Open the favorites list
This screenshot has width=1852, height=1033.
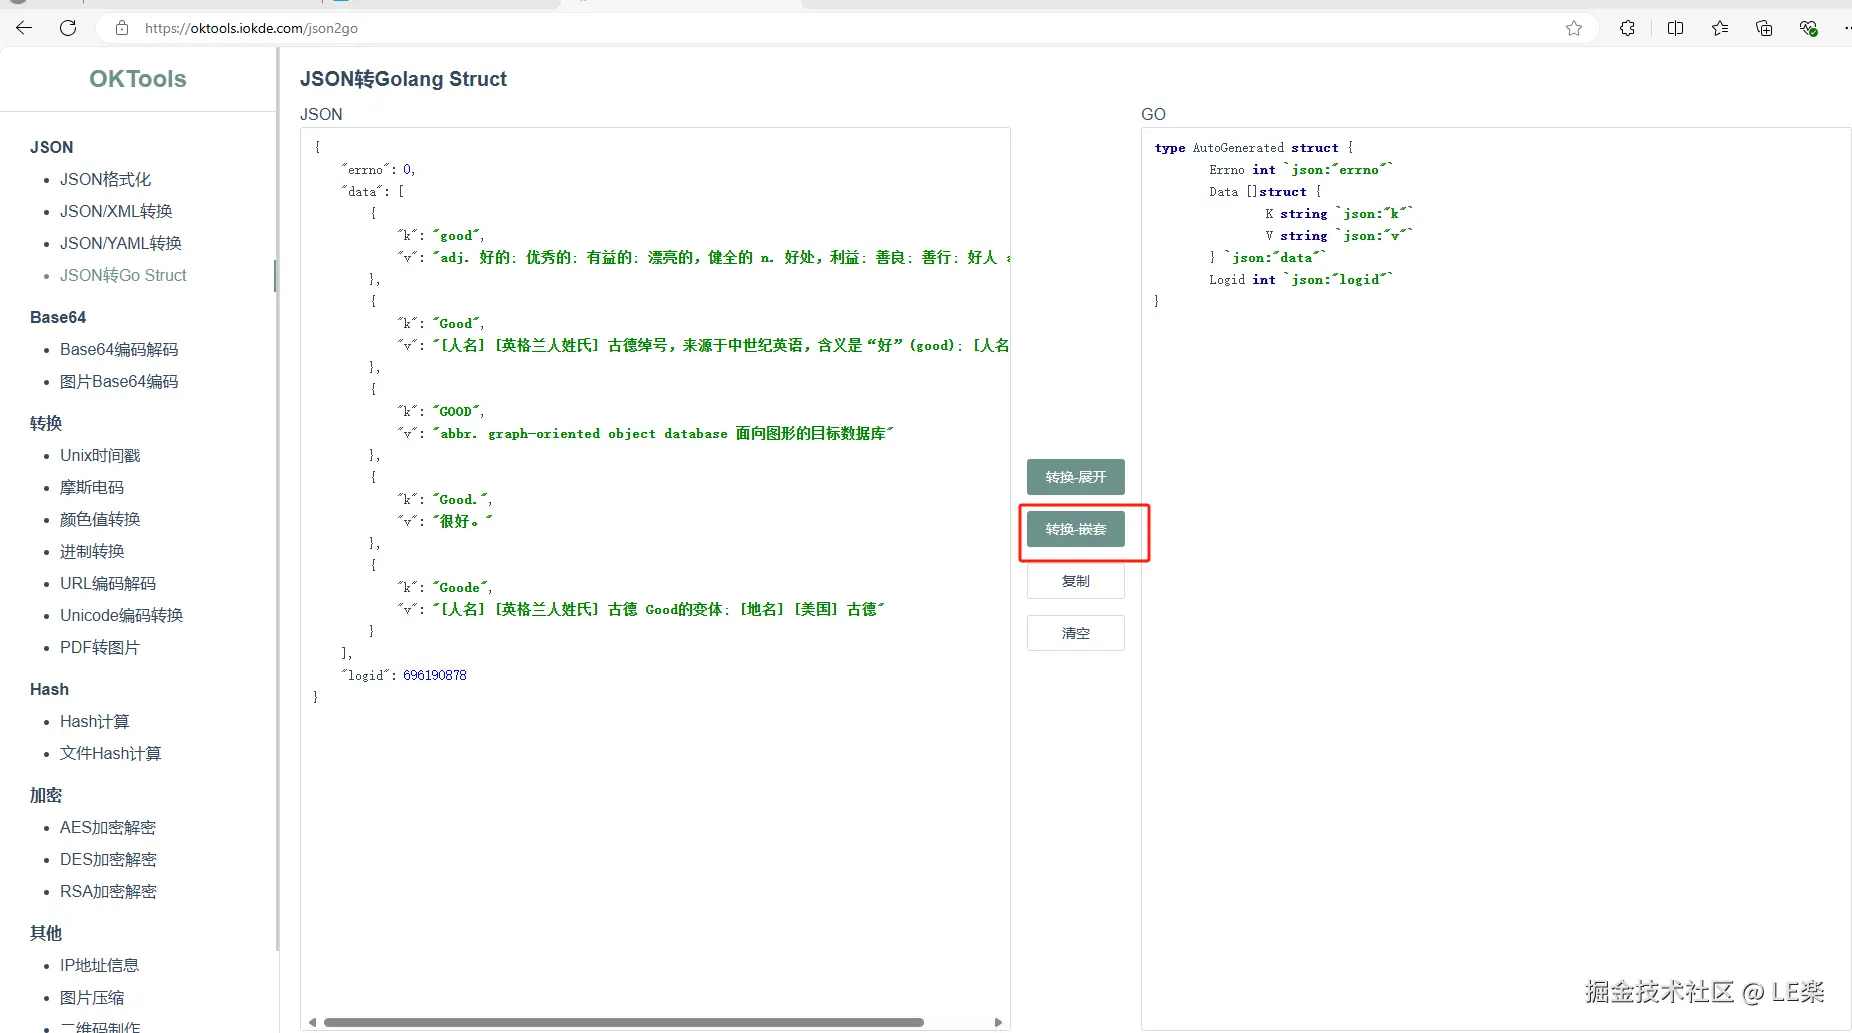point(1720,28)
